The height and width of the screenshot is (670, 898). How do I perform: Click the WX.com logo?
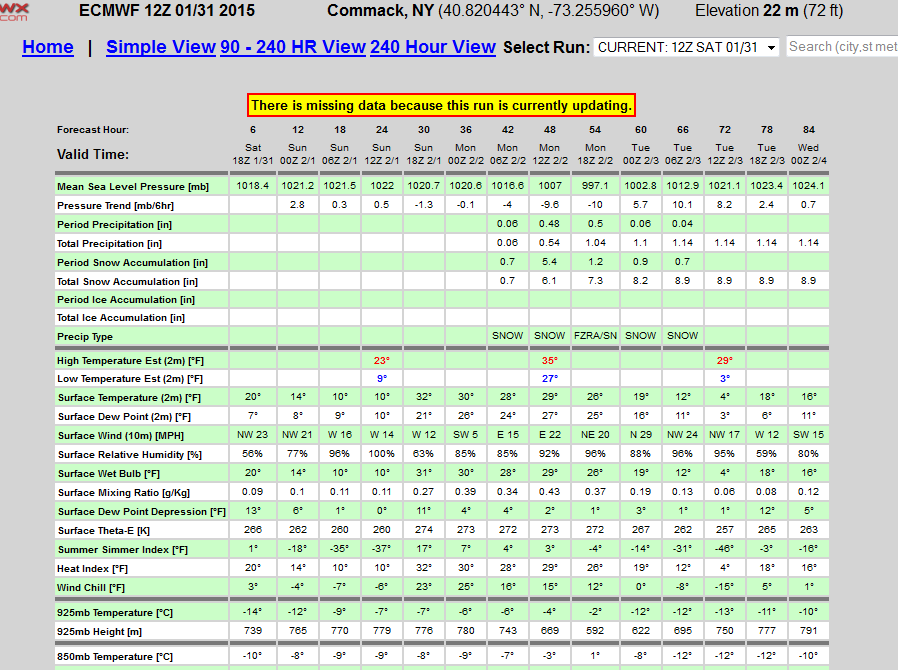(x=14, y=11)
